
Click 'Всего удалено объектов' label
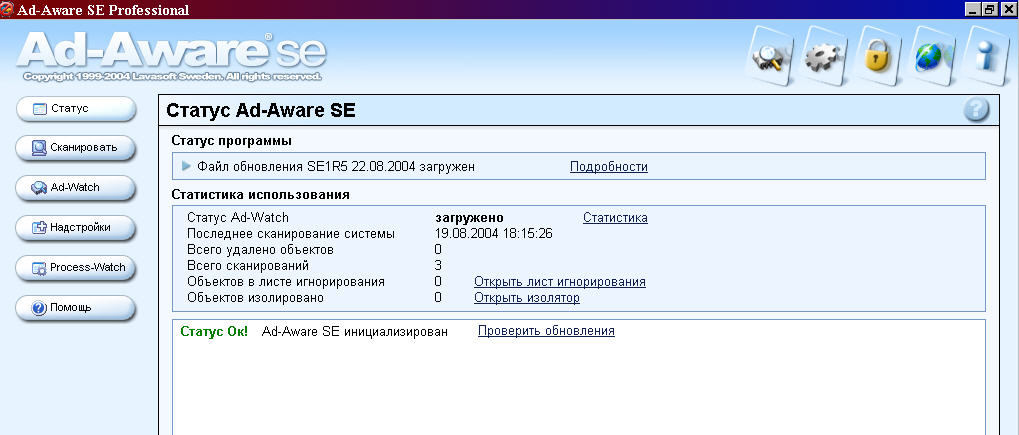point(261,250)
